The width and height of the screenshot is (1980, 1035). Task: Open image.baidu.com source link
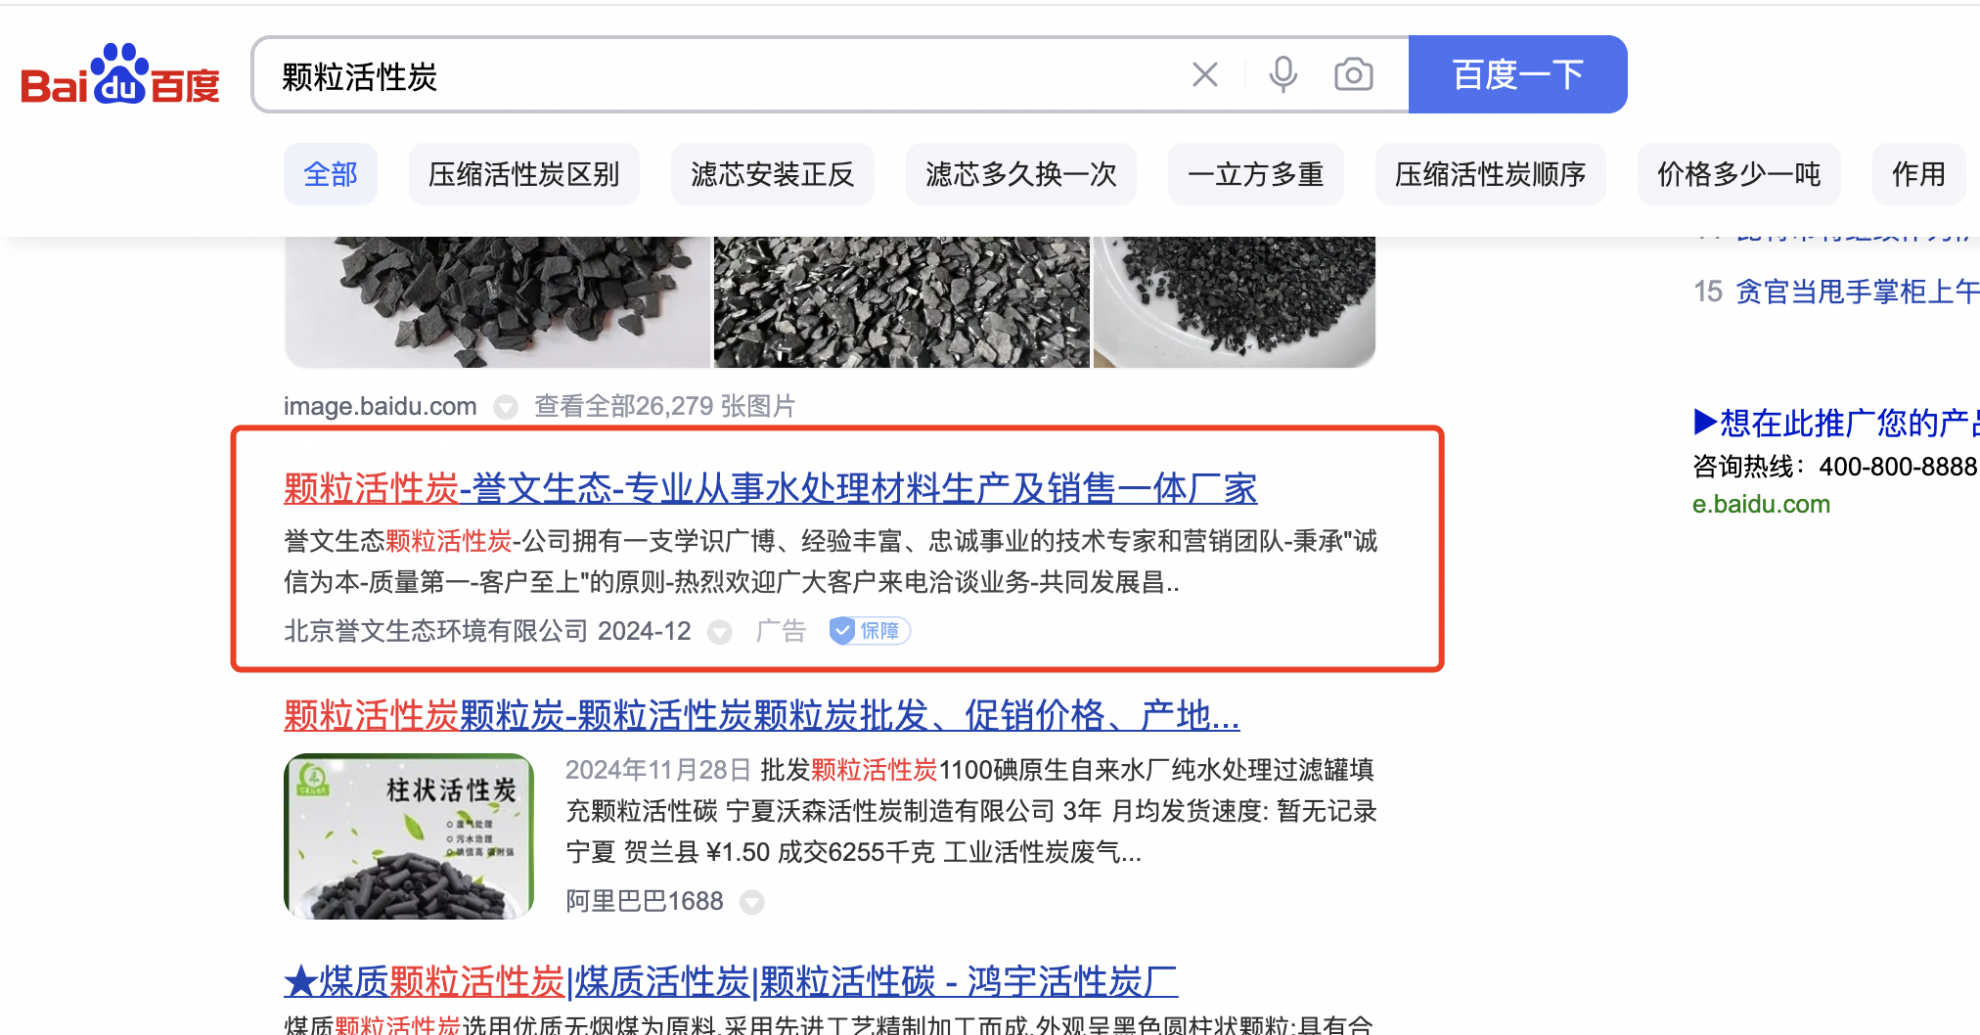(380, 406)
